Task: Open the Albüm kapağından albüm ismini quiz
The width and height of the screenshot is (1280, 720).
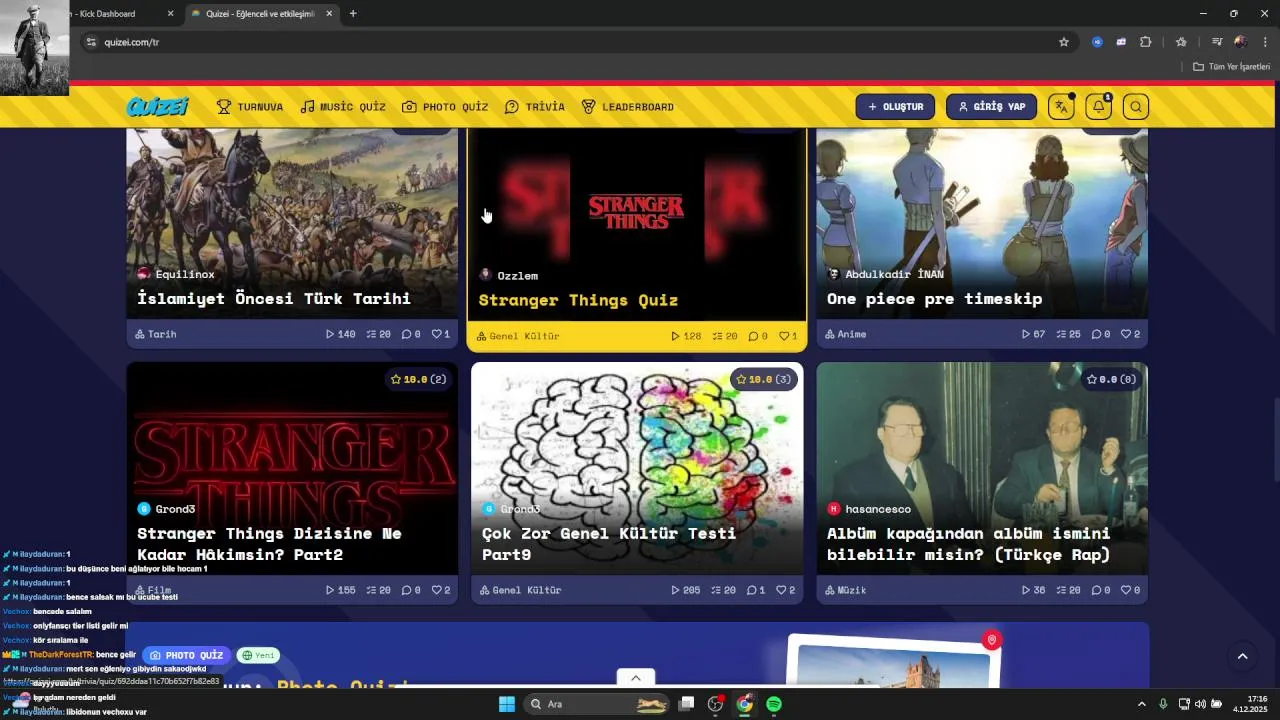Action: [x=968, y=544]
